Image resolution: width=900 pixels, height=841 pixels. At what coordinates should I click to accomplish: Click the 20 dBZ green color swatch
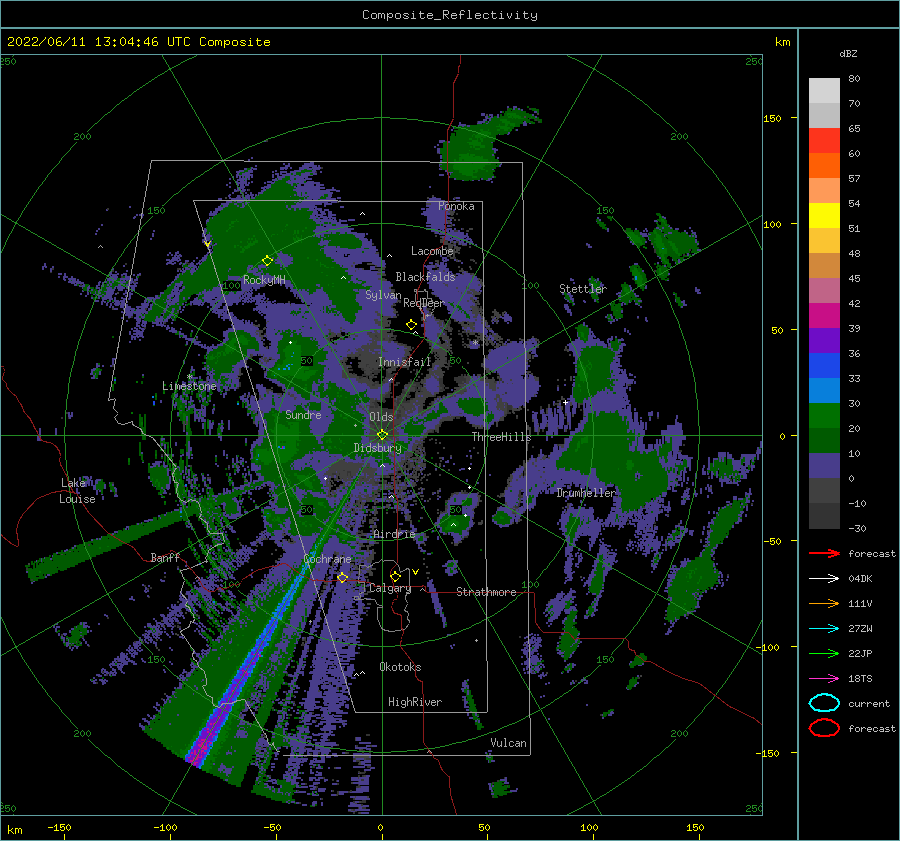pos(824,440)
